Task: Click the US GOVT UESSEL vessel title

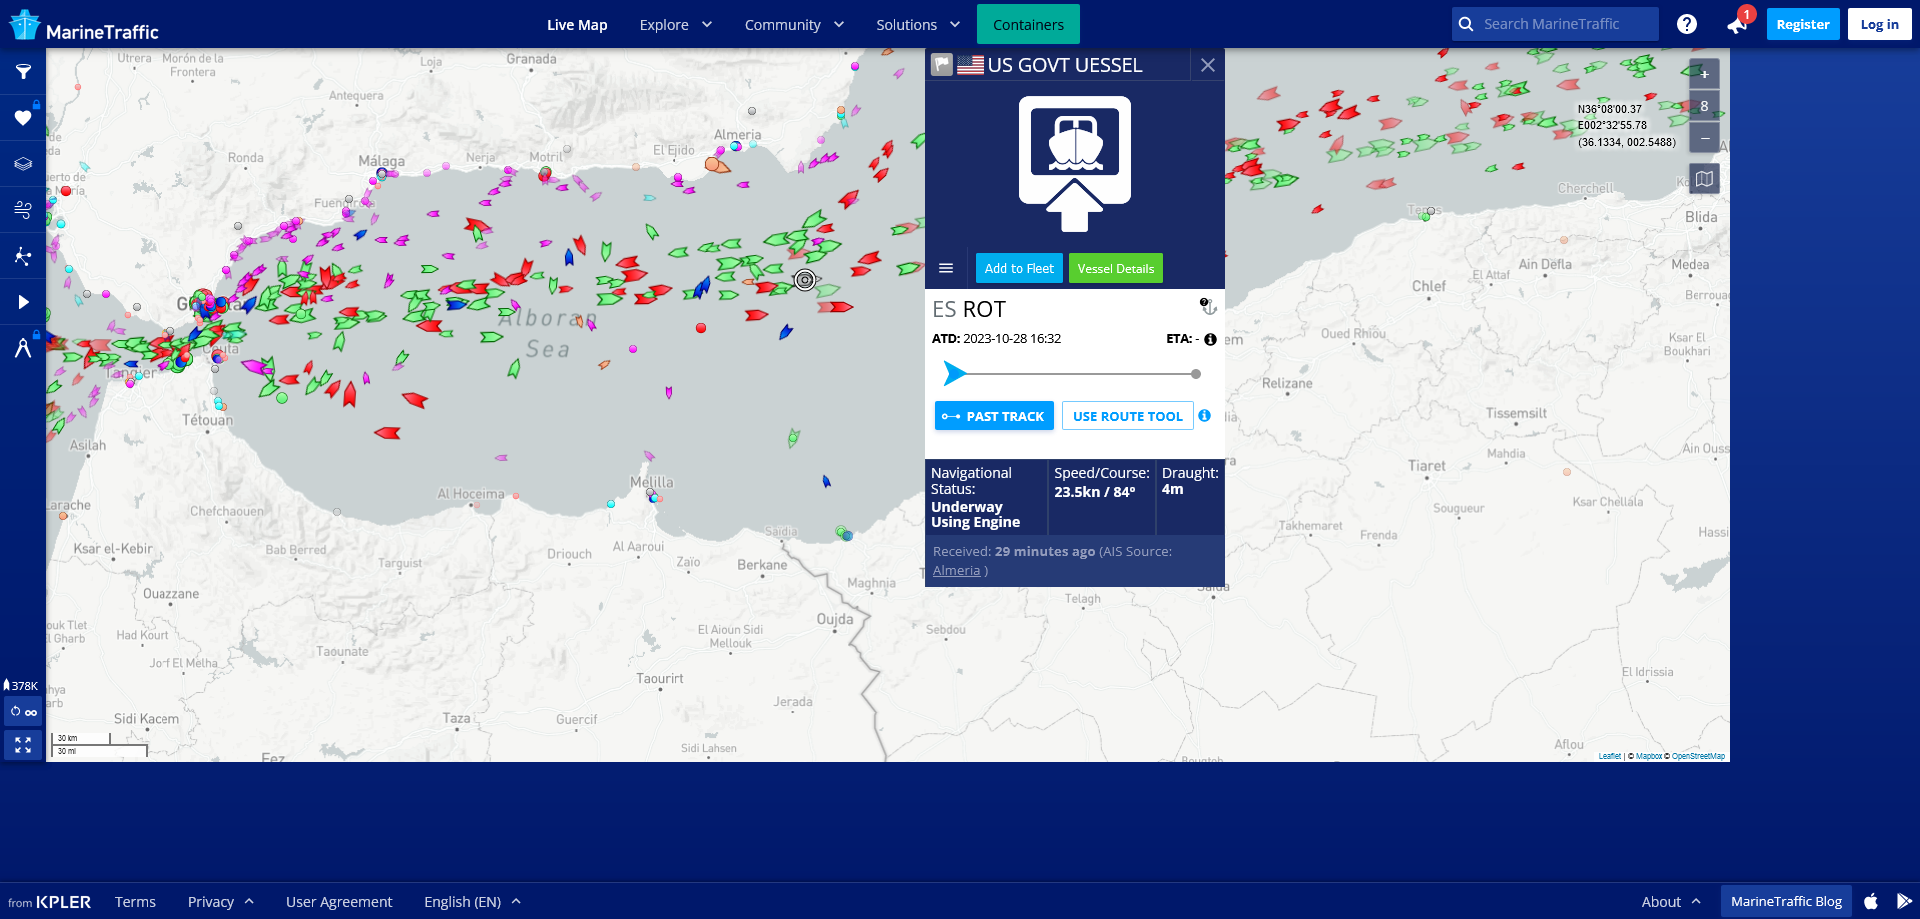Action: tap(1064, 65)
